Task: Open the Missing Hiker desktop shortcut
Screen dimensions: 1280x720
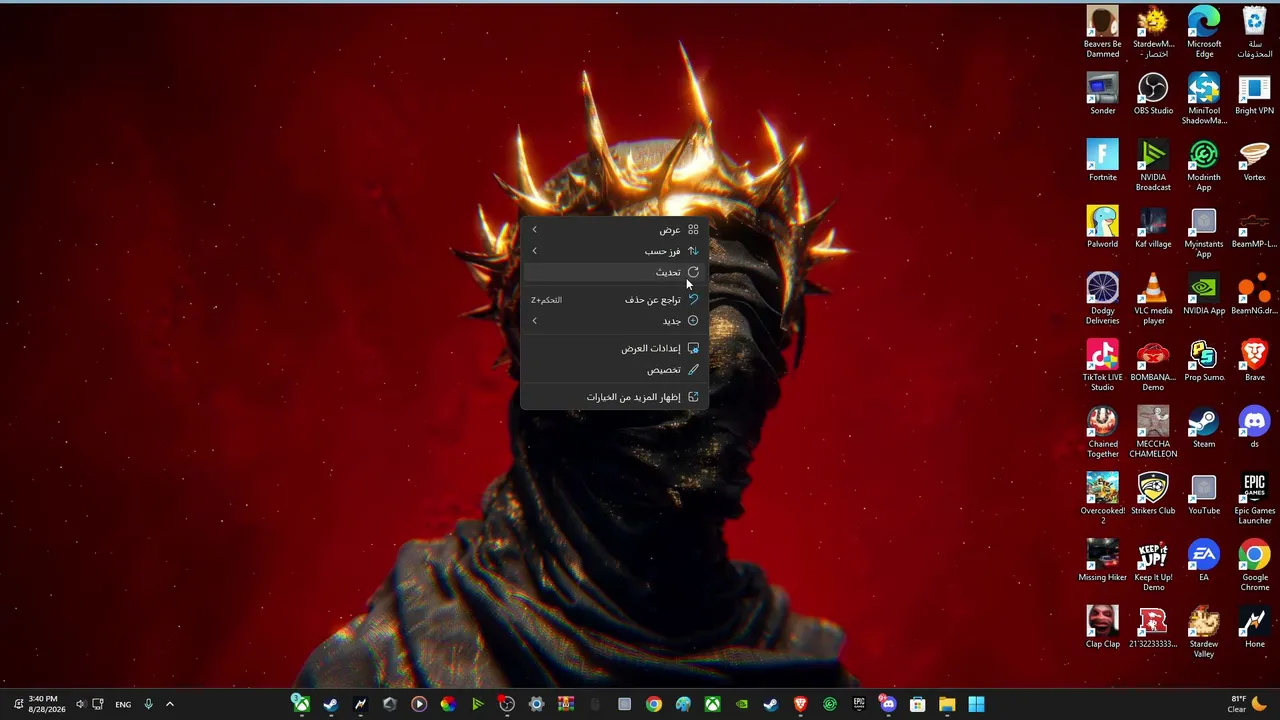Action: (1103, 561)
